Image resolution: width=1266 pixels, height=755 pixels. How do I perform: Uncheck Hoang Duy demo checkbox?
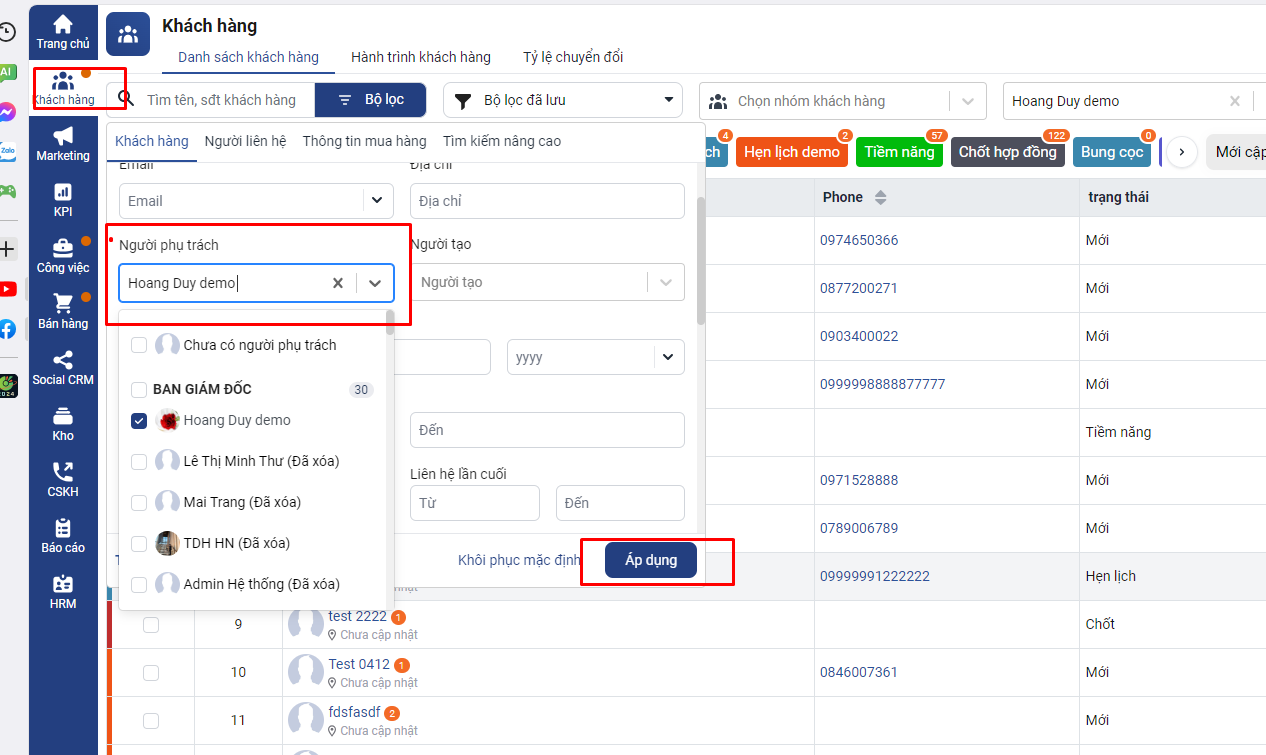tap(140, 421)
